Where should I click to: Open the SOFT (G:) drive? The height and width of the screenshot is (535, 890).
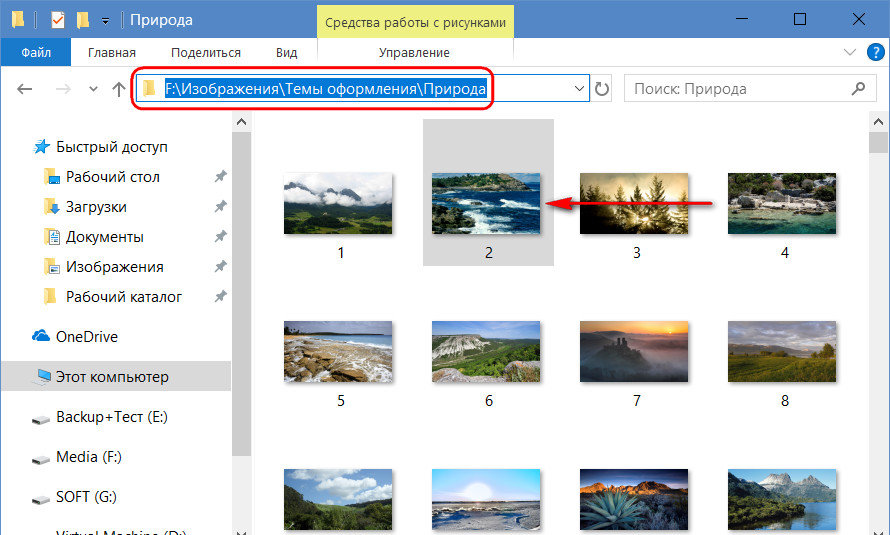[x=86, y=497]
